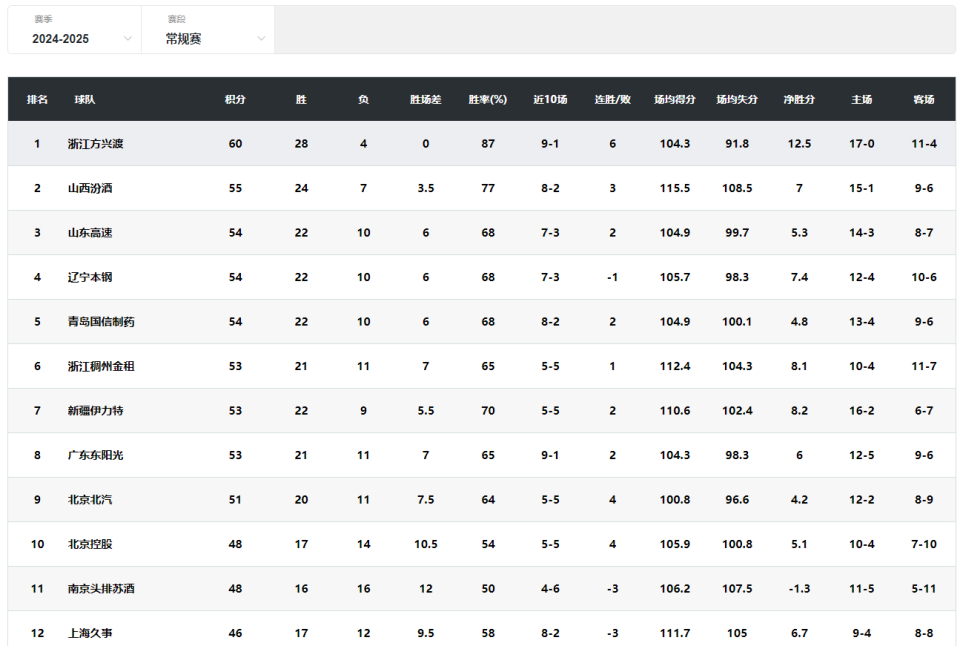Image resolution: width=960 pixels, height=646 pixels.
Task: Open team 山西汾酒
Action: click(90, 188)
